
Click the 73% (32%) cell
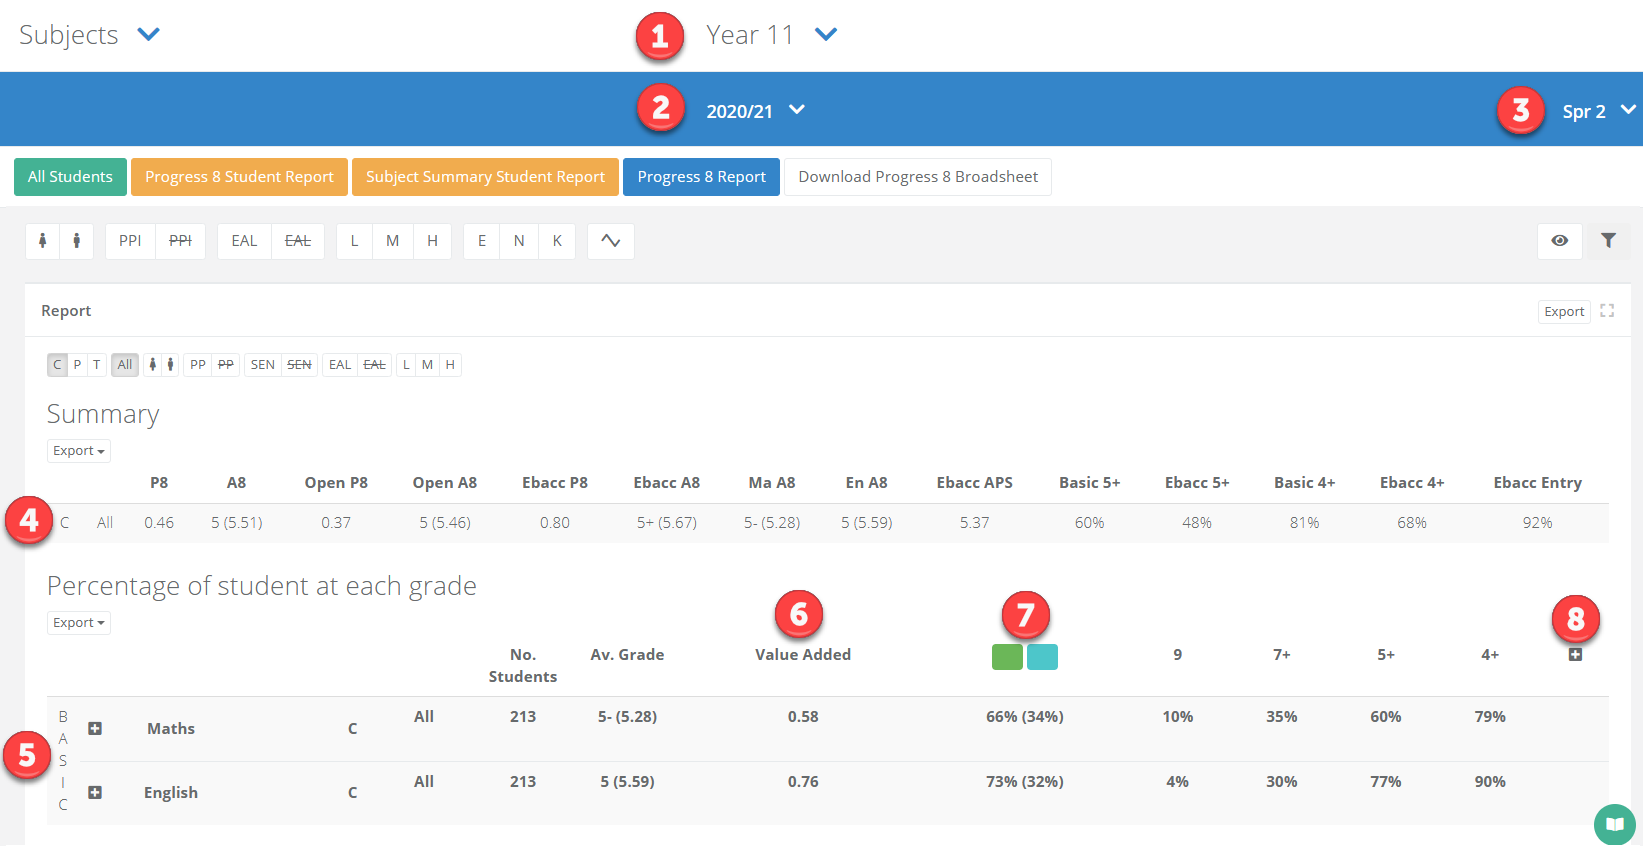tap(1025, 782)
